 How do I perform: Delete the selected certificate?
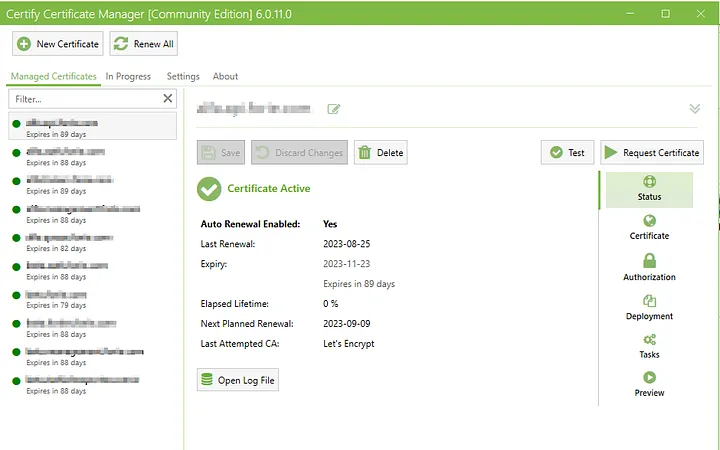pos(381,153)
